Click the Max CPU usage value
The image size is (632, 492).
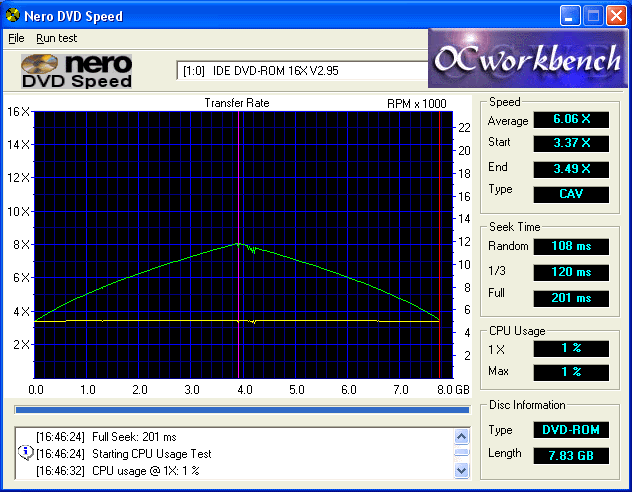coord(571,372)
